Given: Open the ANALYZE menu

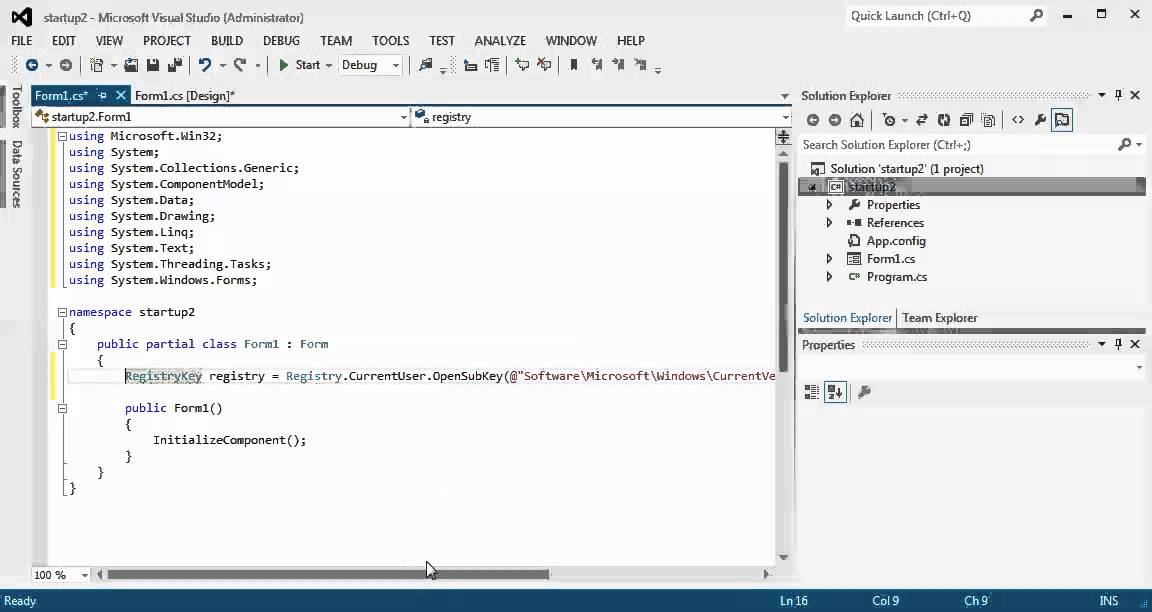Looking at the screenshot, I should pos(500,40).
